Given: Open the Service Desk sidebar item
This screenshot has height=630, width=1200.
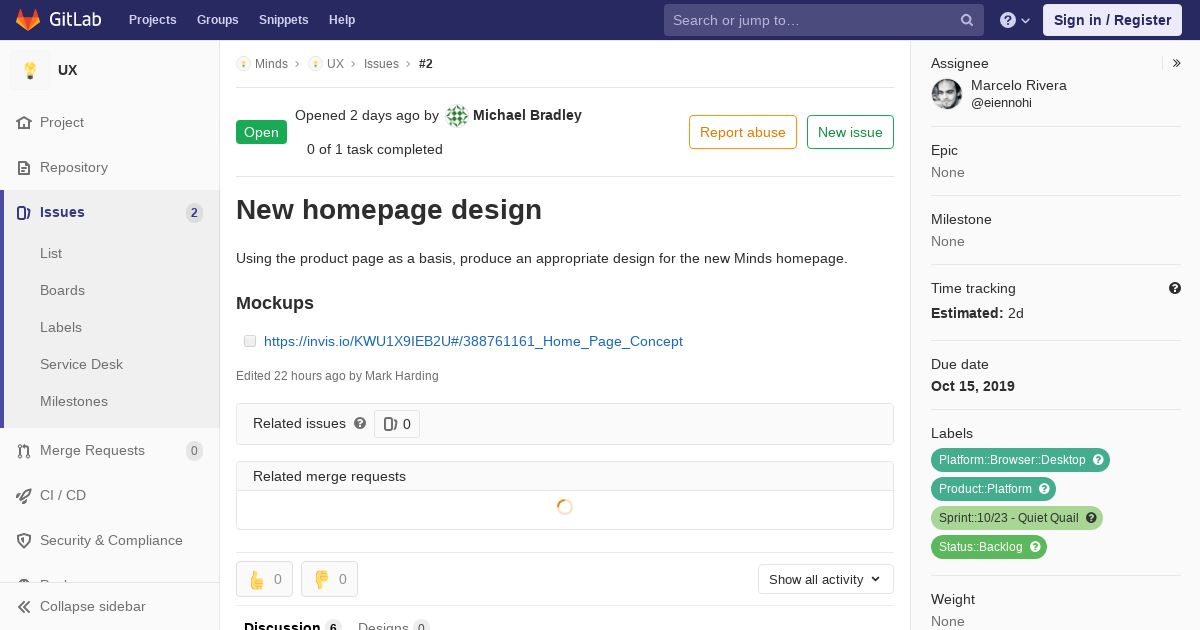Looking at the screenshot, I should point(81,364).
